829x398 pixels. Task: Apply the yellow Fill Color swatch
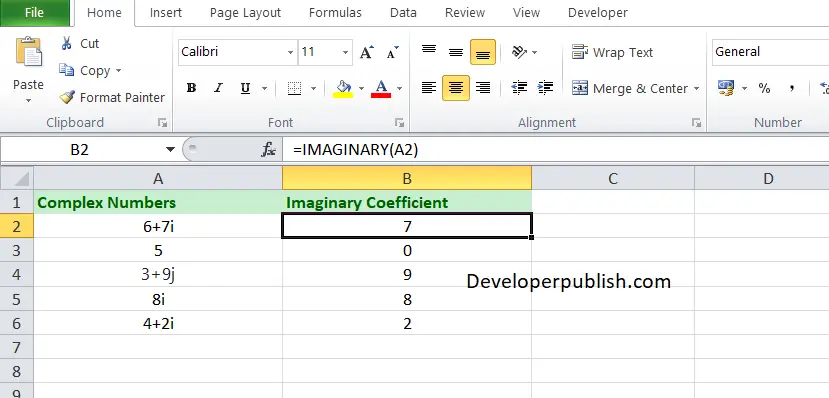tap(344, 88)
